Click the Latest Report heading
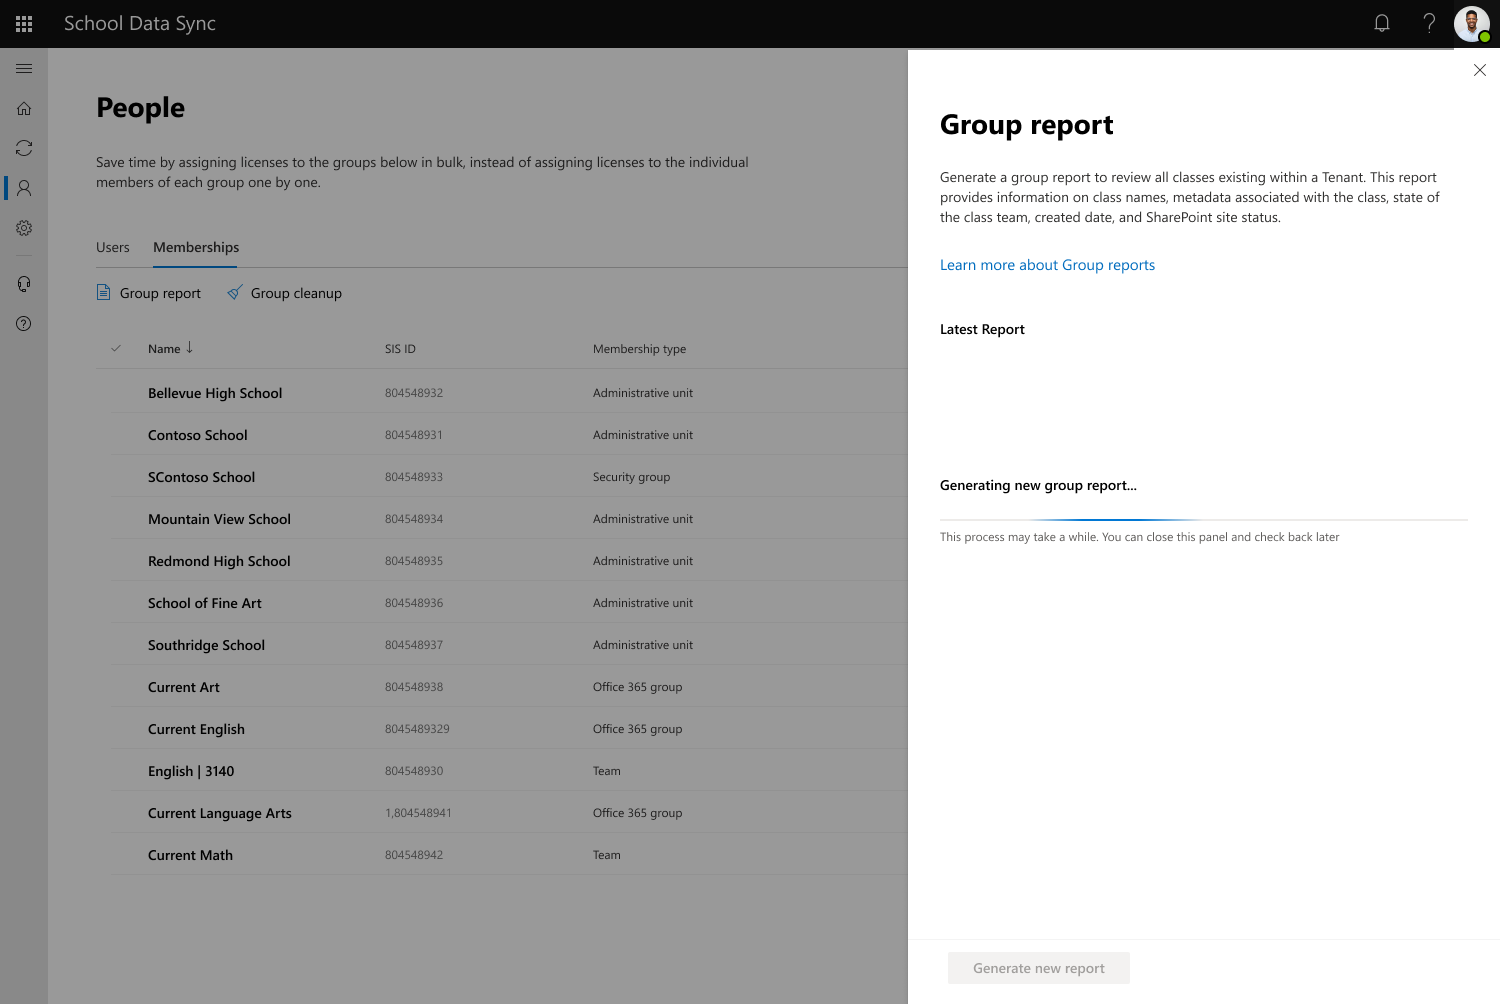Screen dimensions: 1500x1004 click(982, 329)
